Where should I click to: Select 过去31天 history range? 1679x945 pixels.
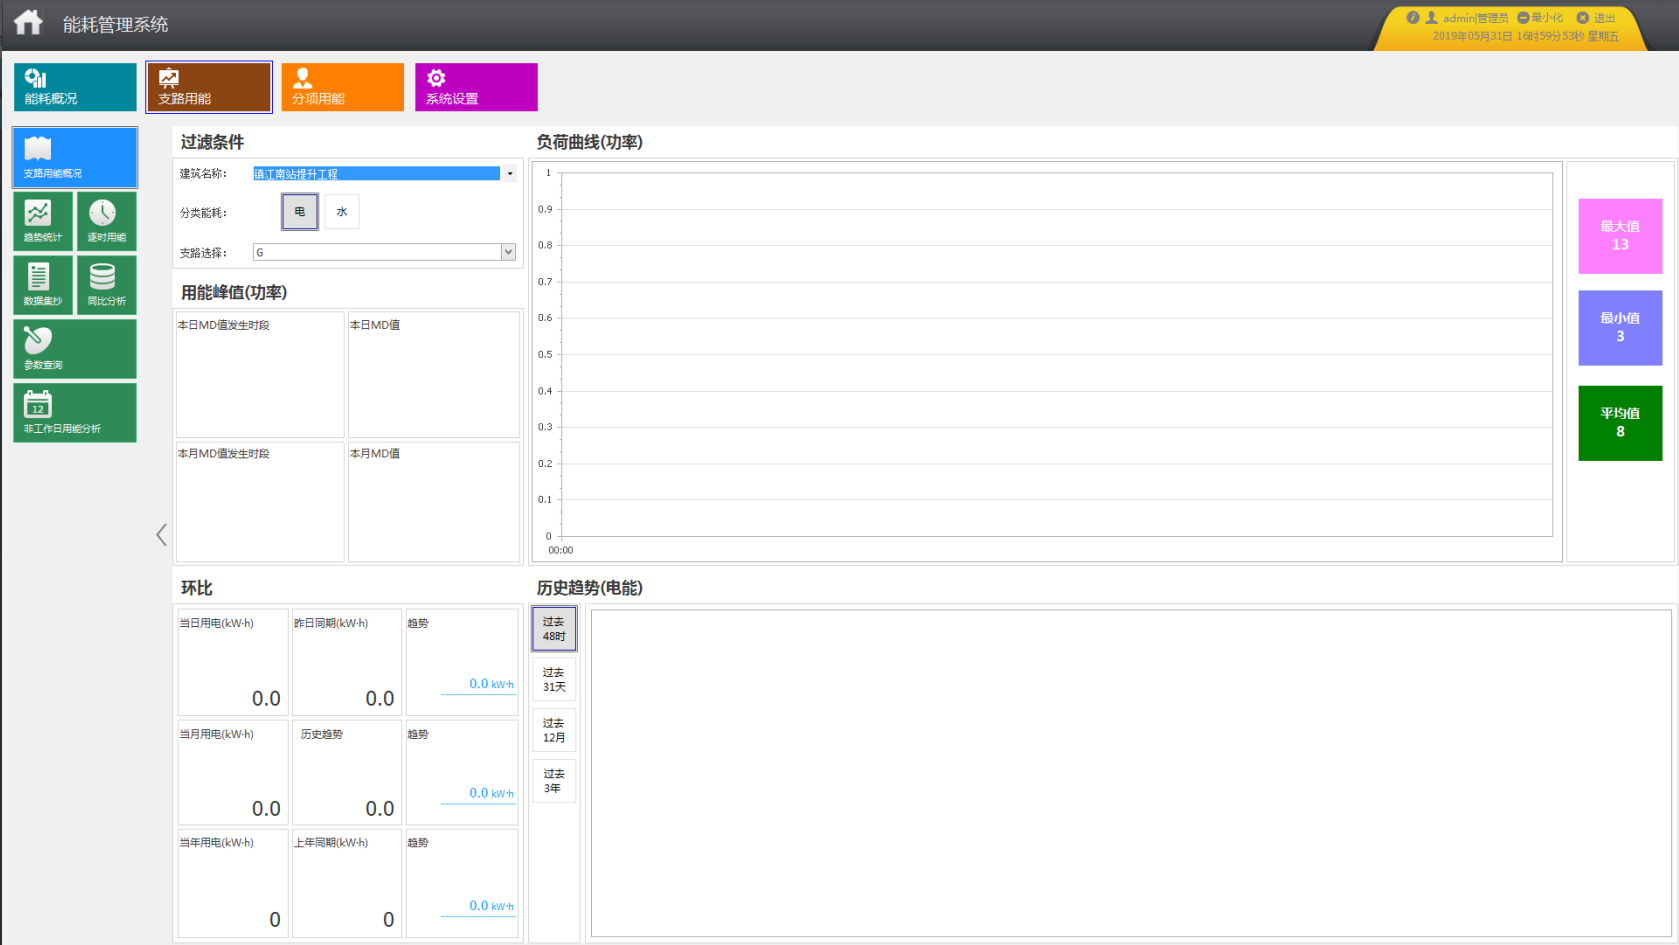tap(554, 680)
